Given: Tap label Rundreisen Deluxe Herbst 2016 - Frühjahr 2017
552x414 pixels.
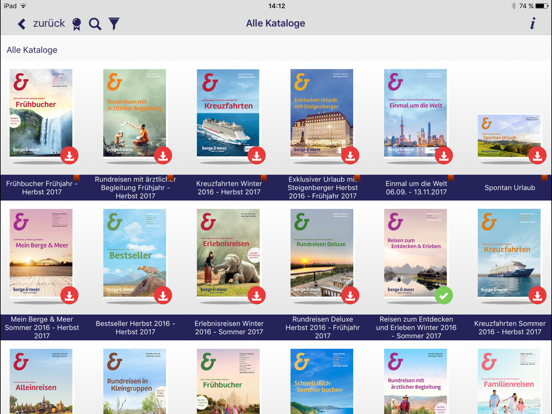Looking at the screenshot, I should point(322,327).
